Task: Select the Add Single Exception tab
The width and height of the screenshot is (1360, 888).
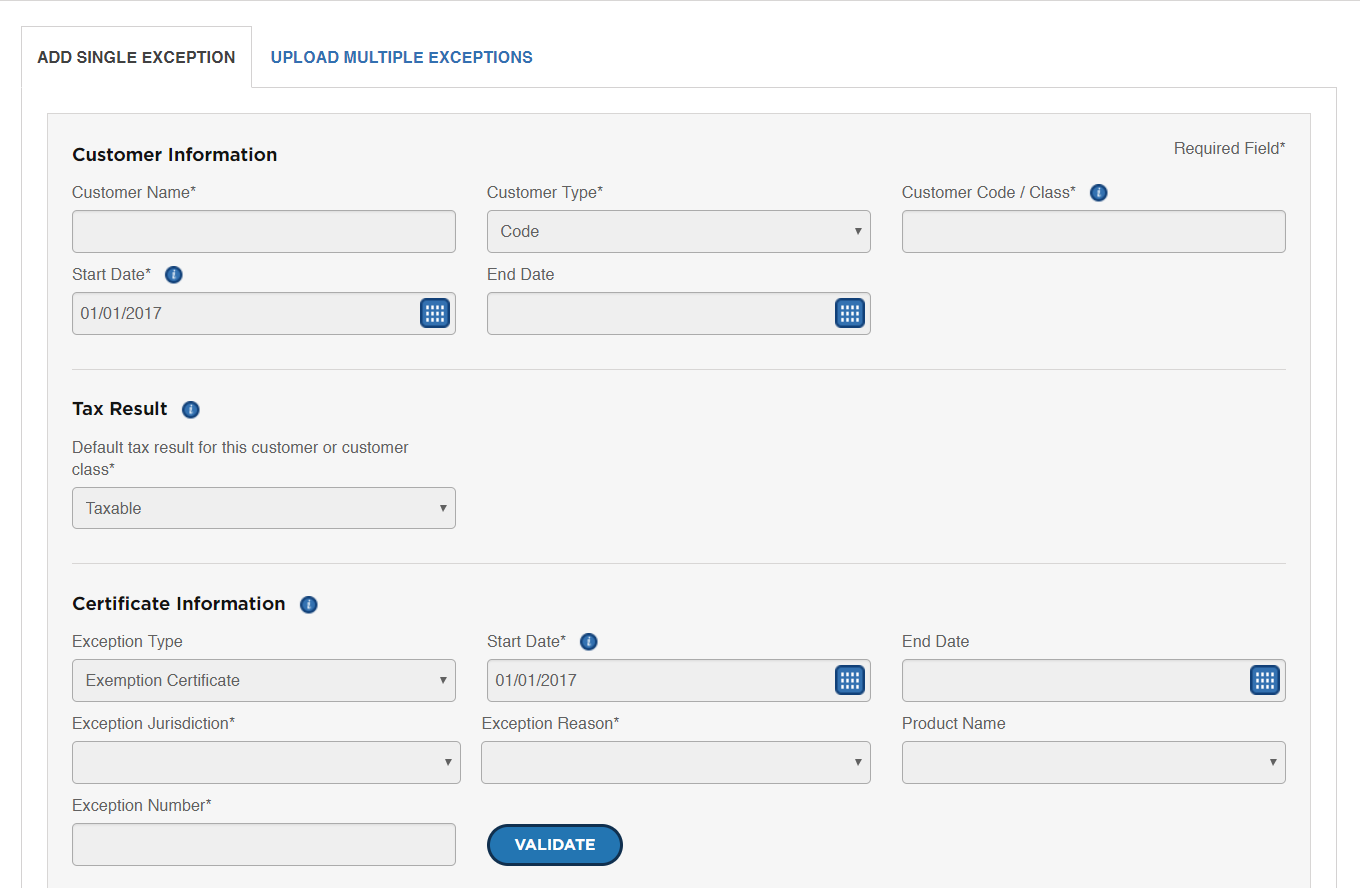Action: (136, 57)
